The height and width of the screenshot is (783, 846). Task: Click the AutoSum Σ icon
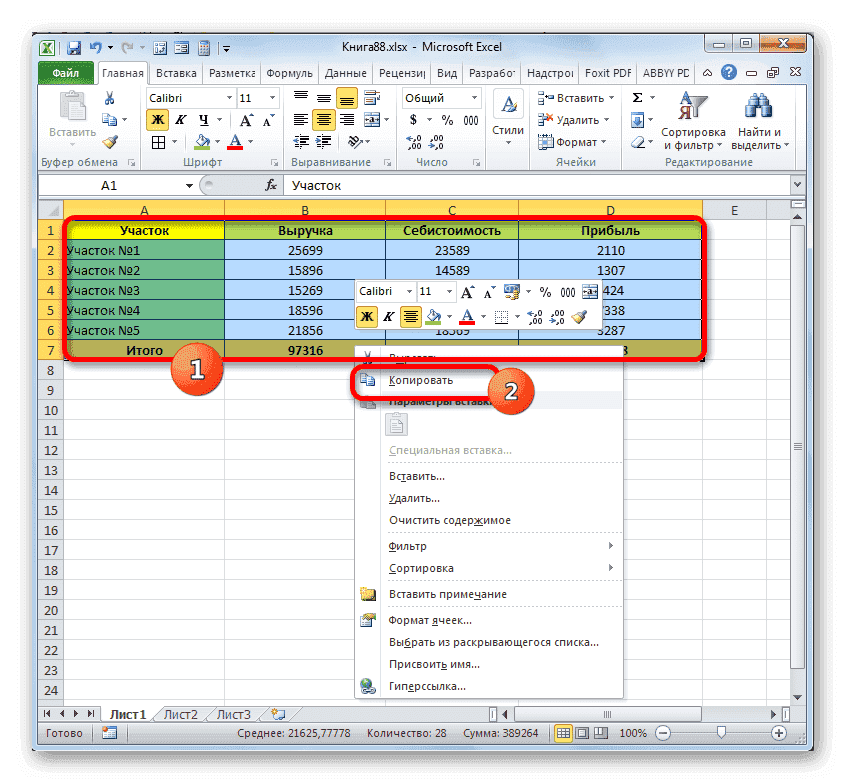click(637, 97)
